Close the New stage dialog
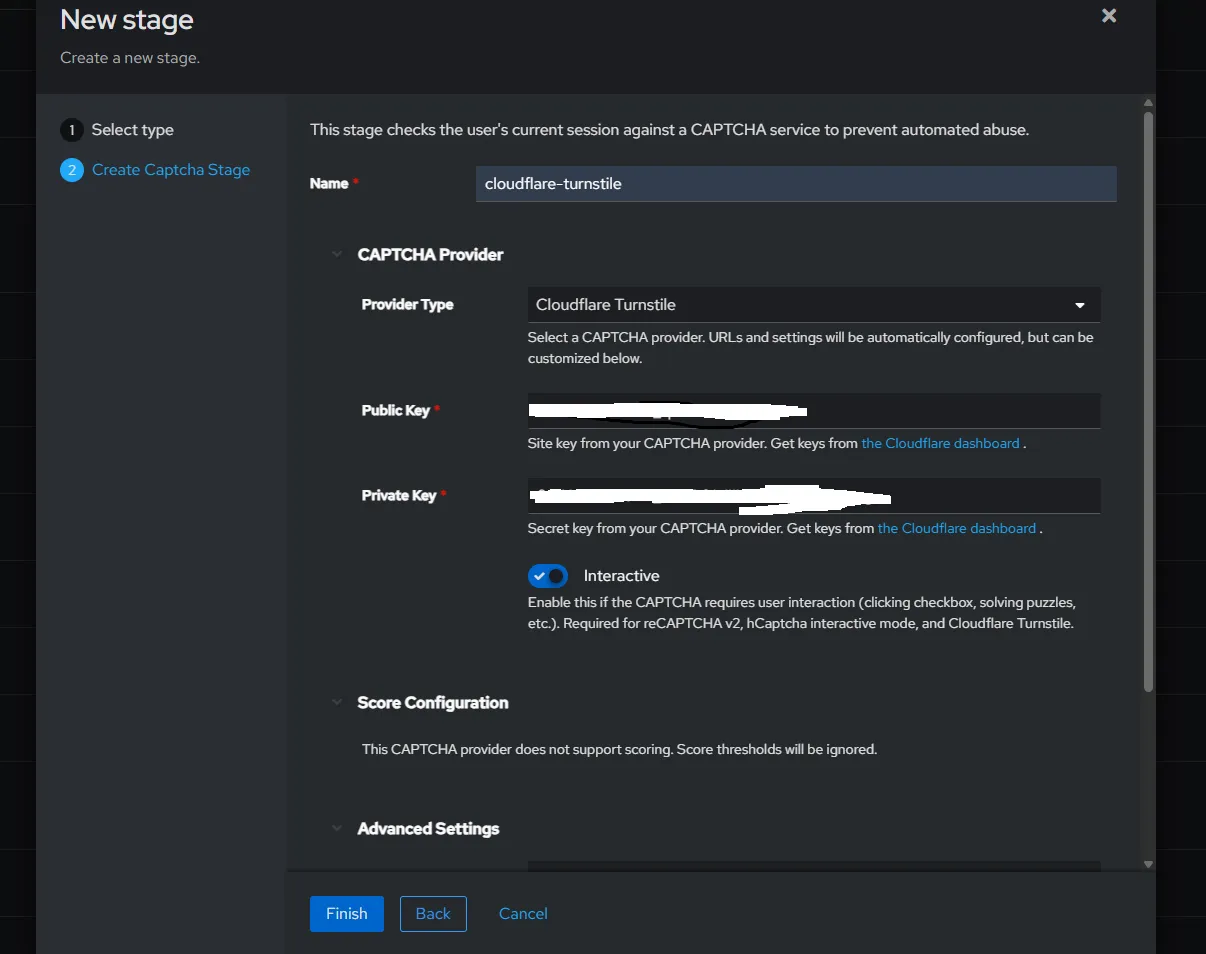This screenshot has width=1206, height=954. click(1108, 16)
